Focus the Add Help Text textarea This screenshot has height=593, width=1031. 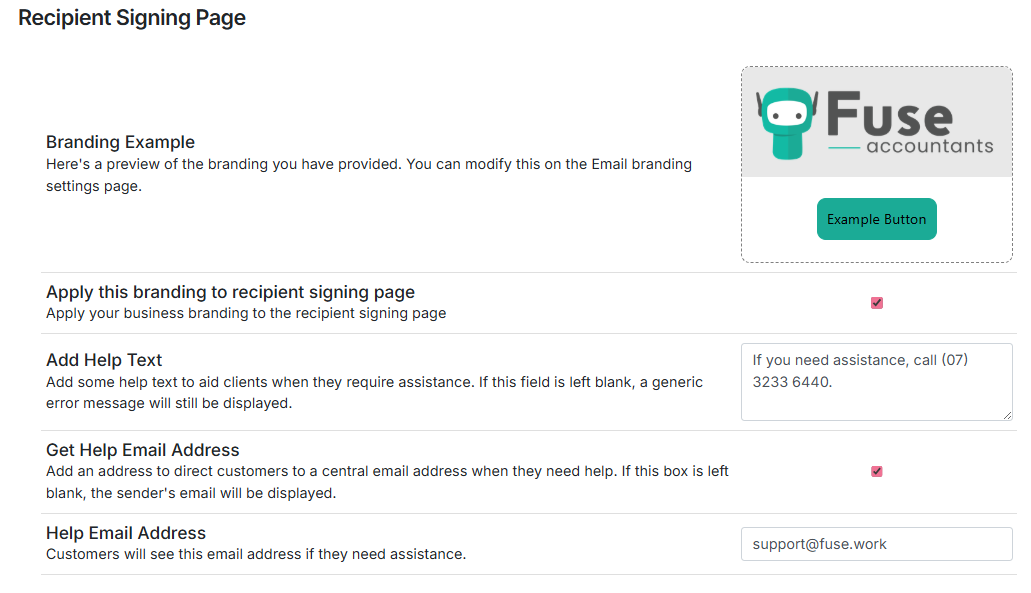pos(876,381)
